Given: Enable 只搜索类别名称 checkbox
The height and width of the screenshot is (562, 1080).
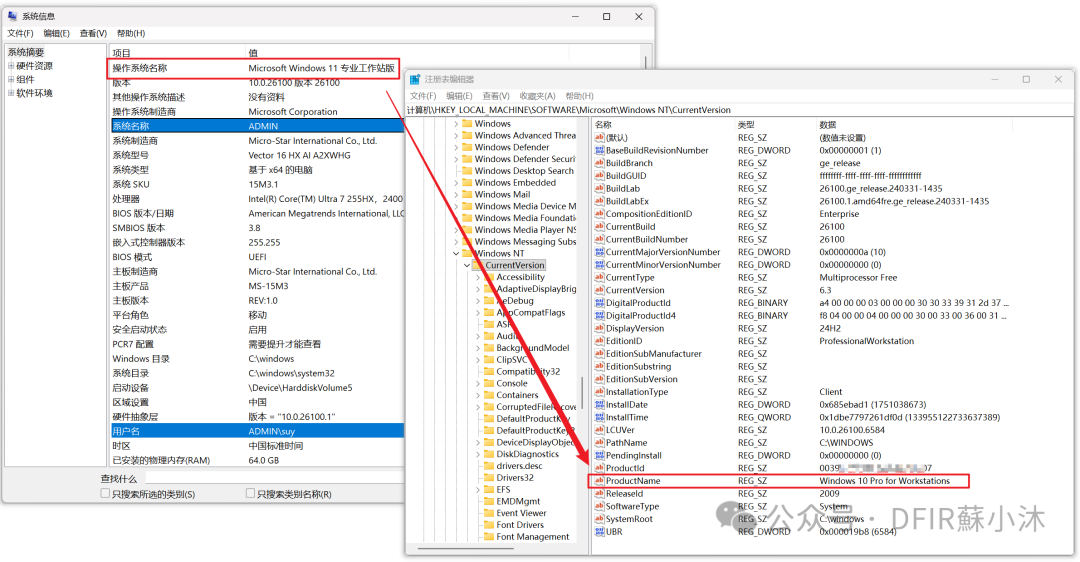Looking at the screenshot, I should [x=250, y=493].
